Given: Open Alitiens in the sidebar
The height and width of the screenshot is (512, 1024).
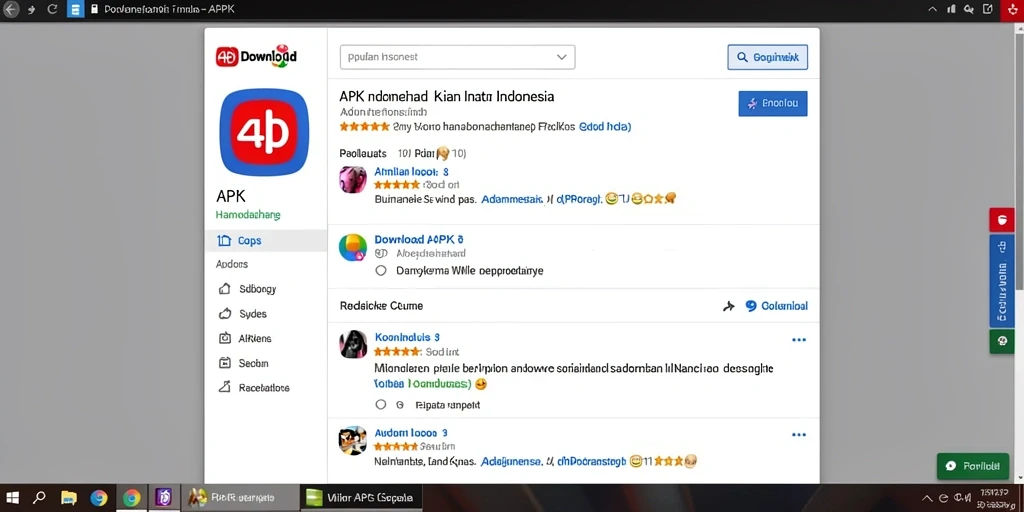Looking at the screenshot, I should tap(255, 338).
